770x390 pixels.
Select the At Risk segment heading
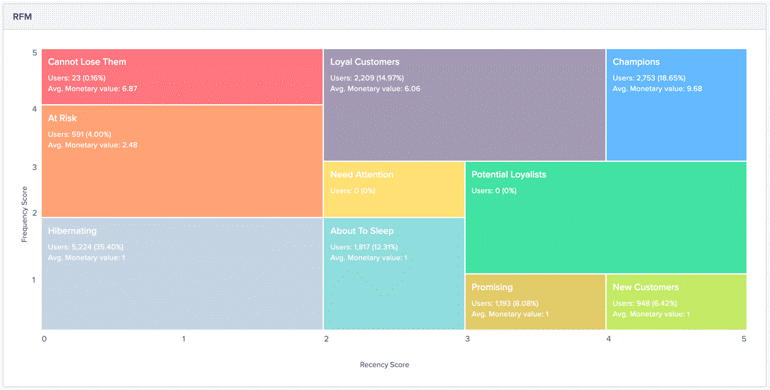[x=62, y=118]
